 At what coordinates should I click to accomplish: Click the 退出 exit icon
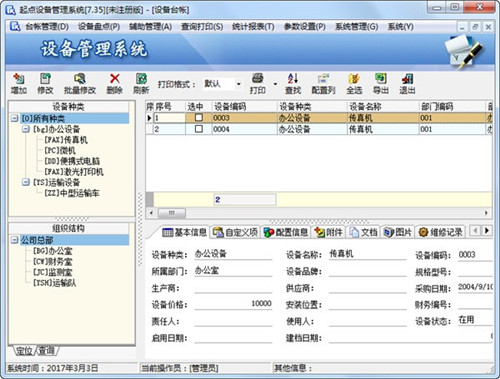point(407,84)
